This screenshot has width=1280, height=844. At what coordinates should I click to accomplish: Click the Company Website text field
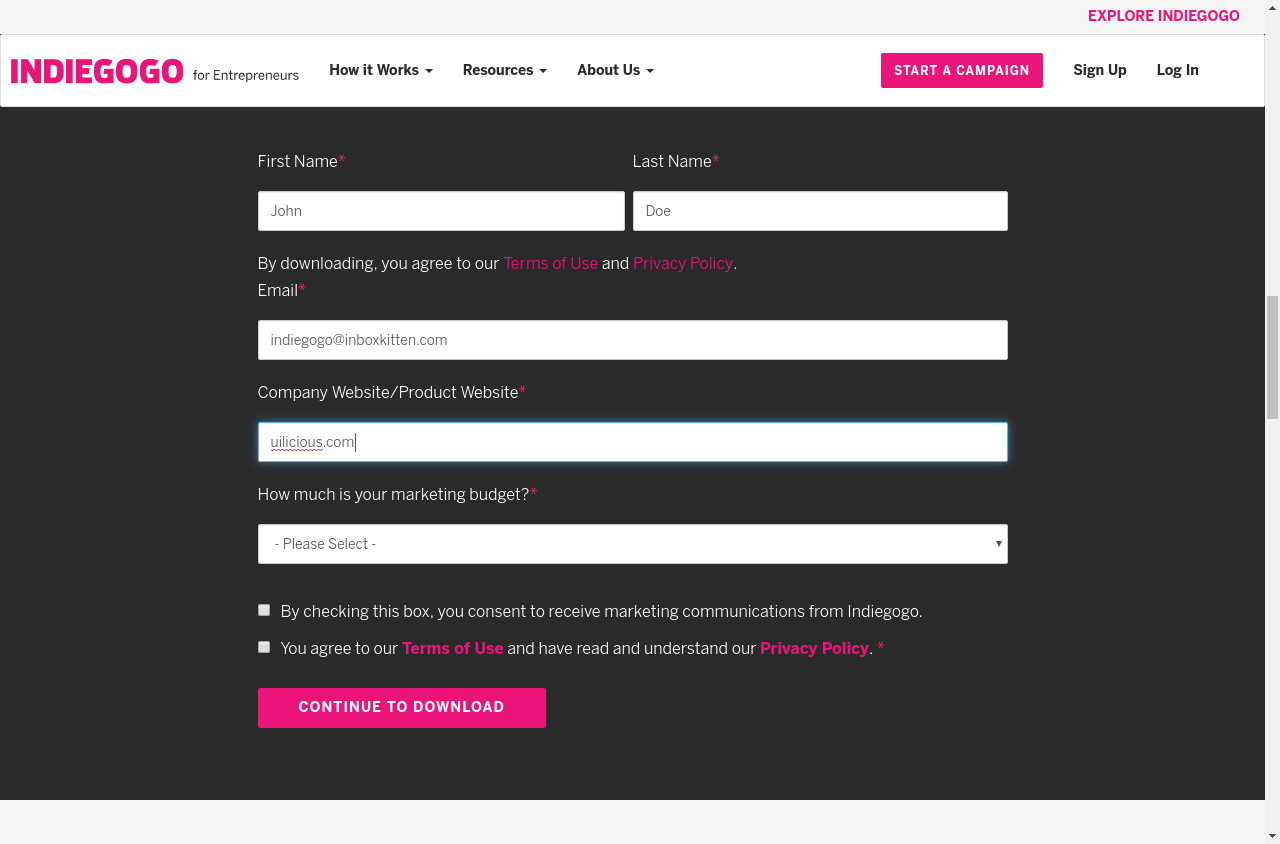tap(632, 442)
